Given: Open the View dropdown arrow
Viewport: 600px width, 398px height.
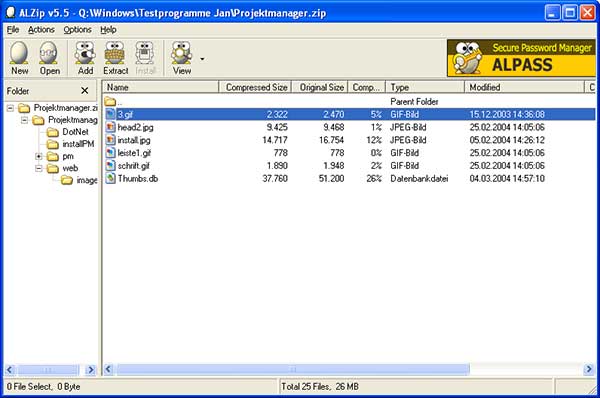Looking at the screenshot, I should [202, 59].
